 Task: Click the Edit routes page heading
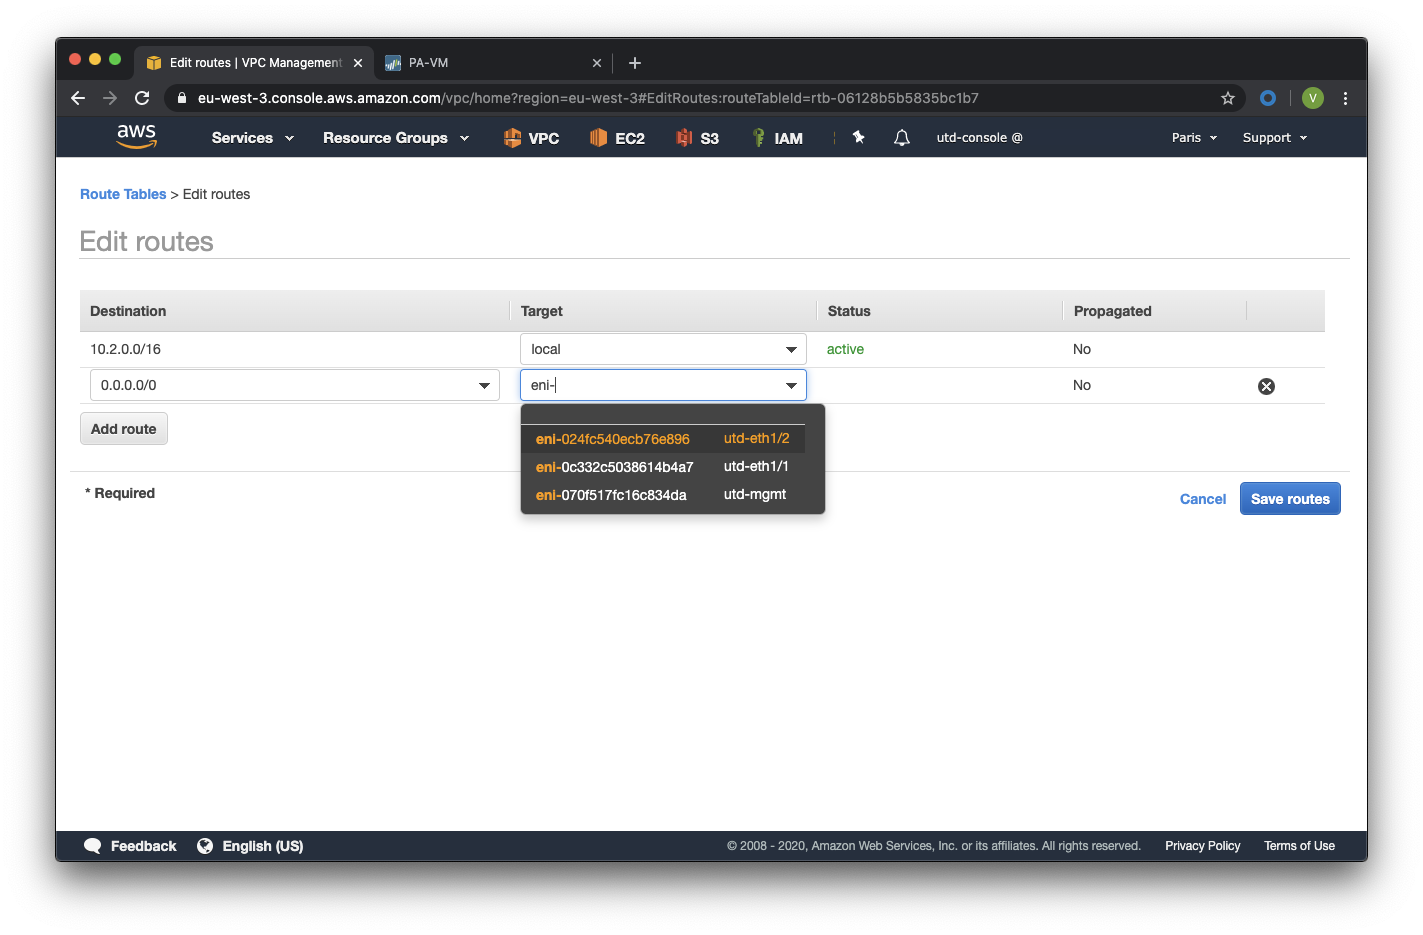tap(146, 241)
